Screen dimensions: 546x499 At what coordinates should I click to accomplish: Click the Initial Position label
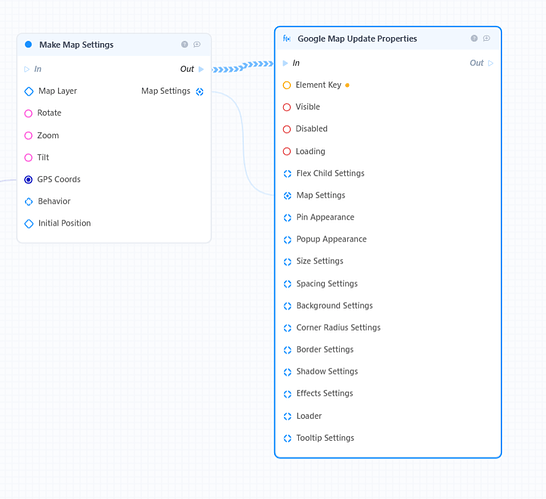(64, 223)
